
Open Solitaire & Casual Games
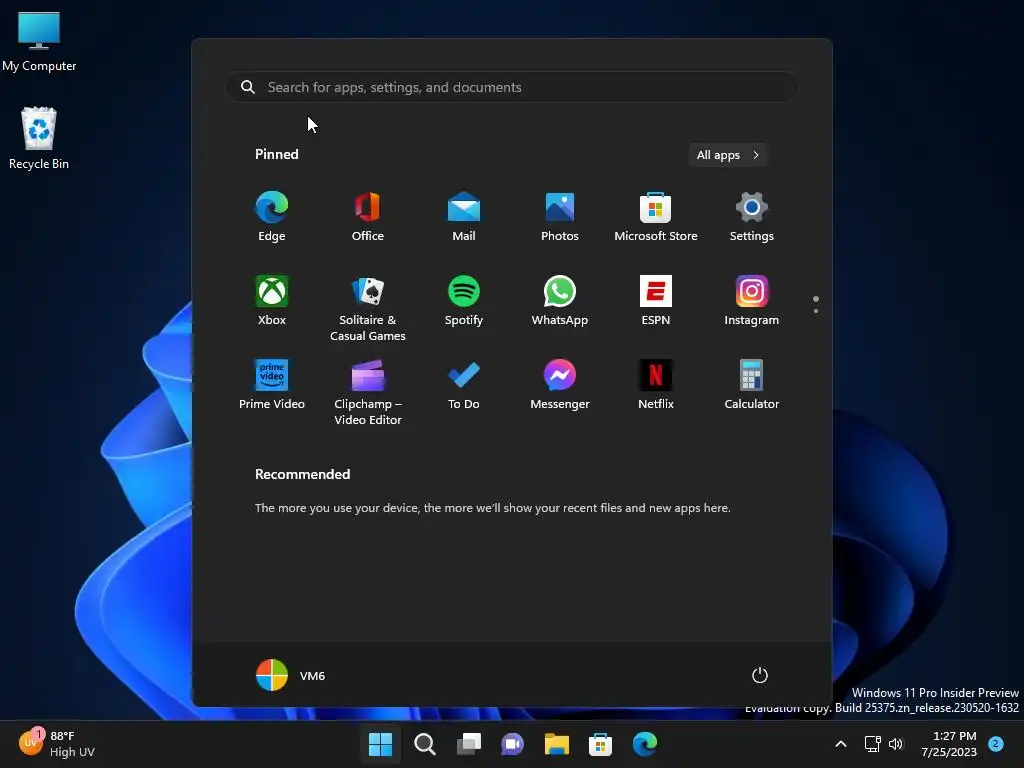(x=368, y=308)
